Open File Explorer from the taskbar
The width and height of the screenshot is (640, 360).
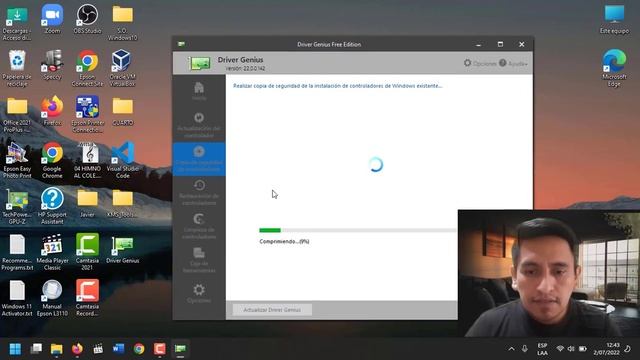coord(56,349)
